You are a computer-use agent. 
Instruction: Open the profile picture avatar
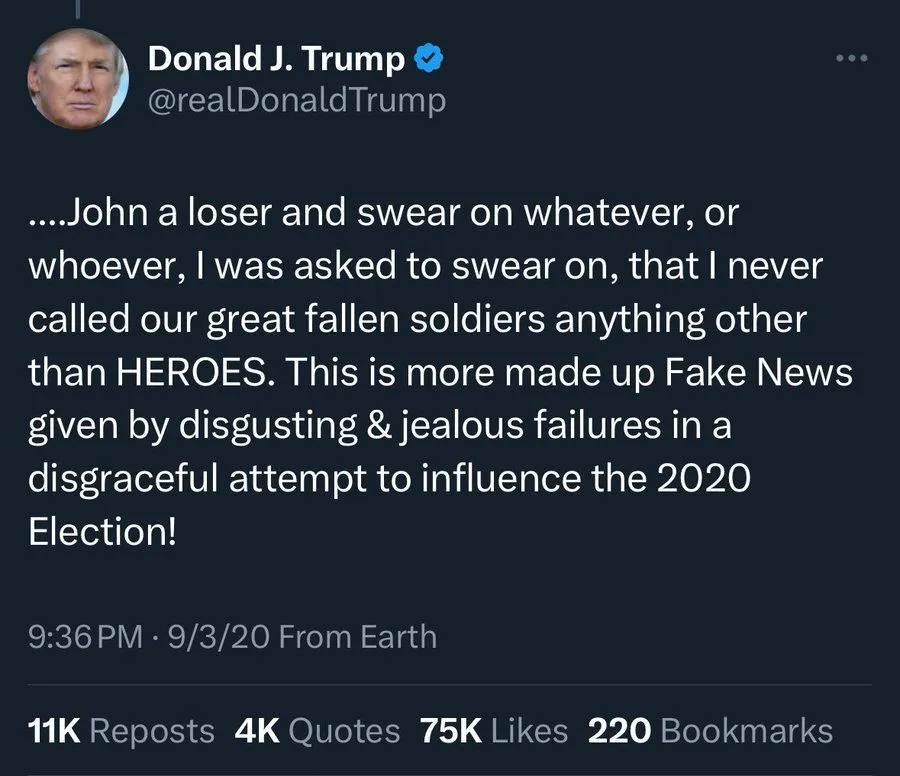(77, 79)
